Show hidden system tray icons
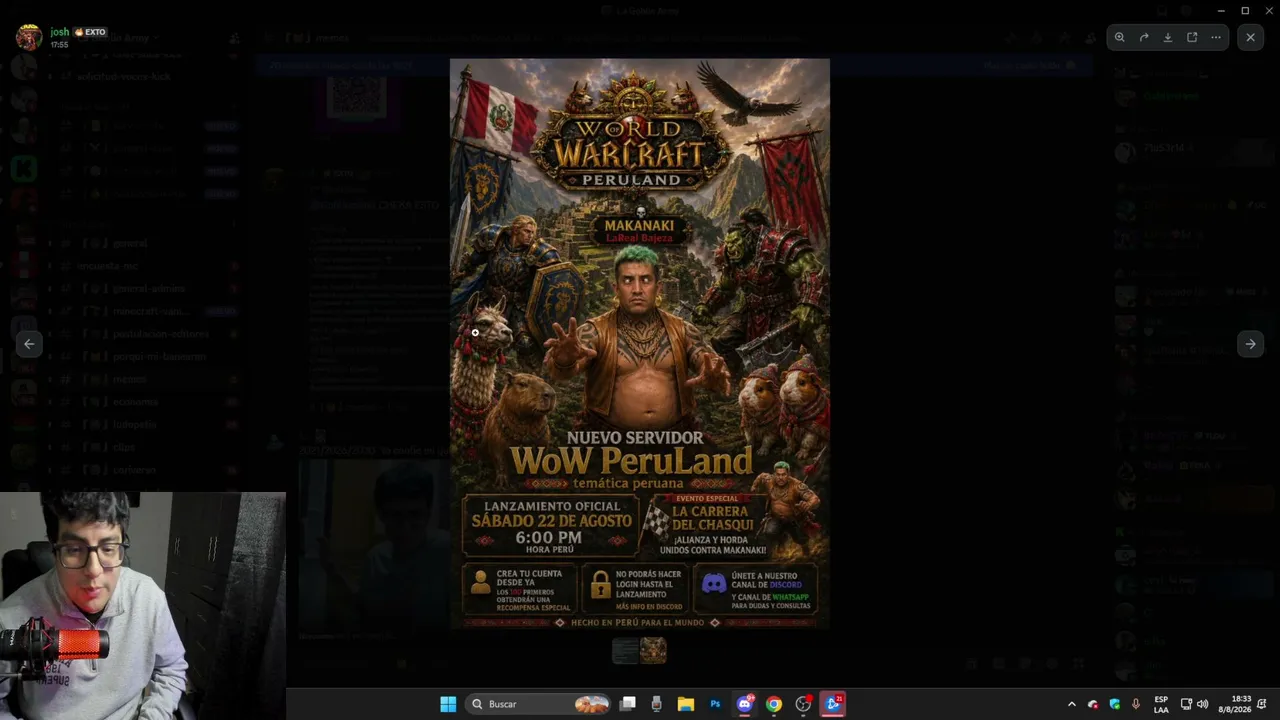This screenshot has width=1280, height=720. click(1072, 704)
